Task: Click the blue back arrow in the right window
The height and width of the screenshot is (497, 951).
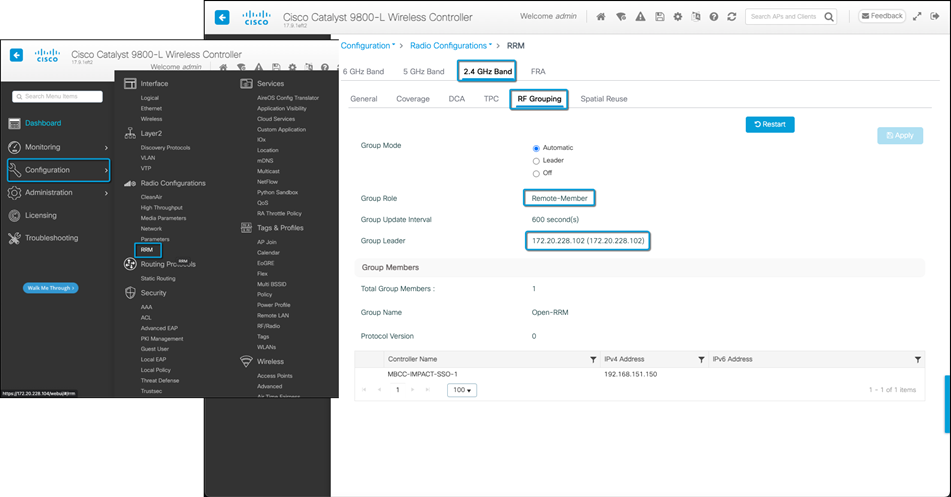Action: pyautogui.click(x=222, y=18)
